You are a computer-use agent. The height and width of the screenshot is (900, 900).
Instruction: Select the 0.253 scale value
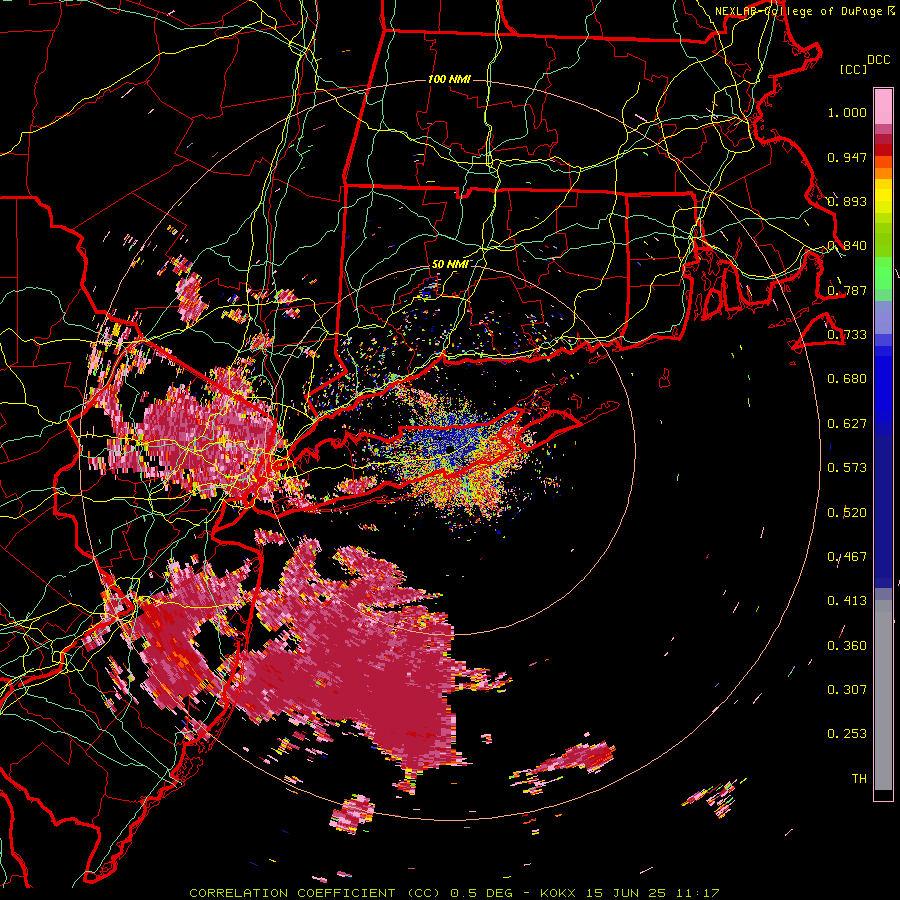pyautogui.click(x=847, y=734)
